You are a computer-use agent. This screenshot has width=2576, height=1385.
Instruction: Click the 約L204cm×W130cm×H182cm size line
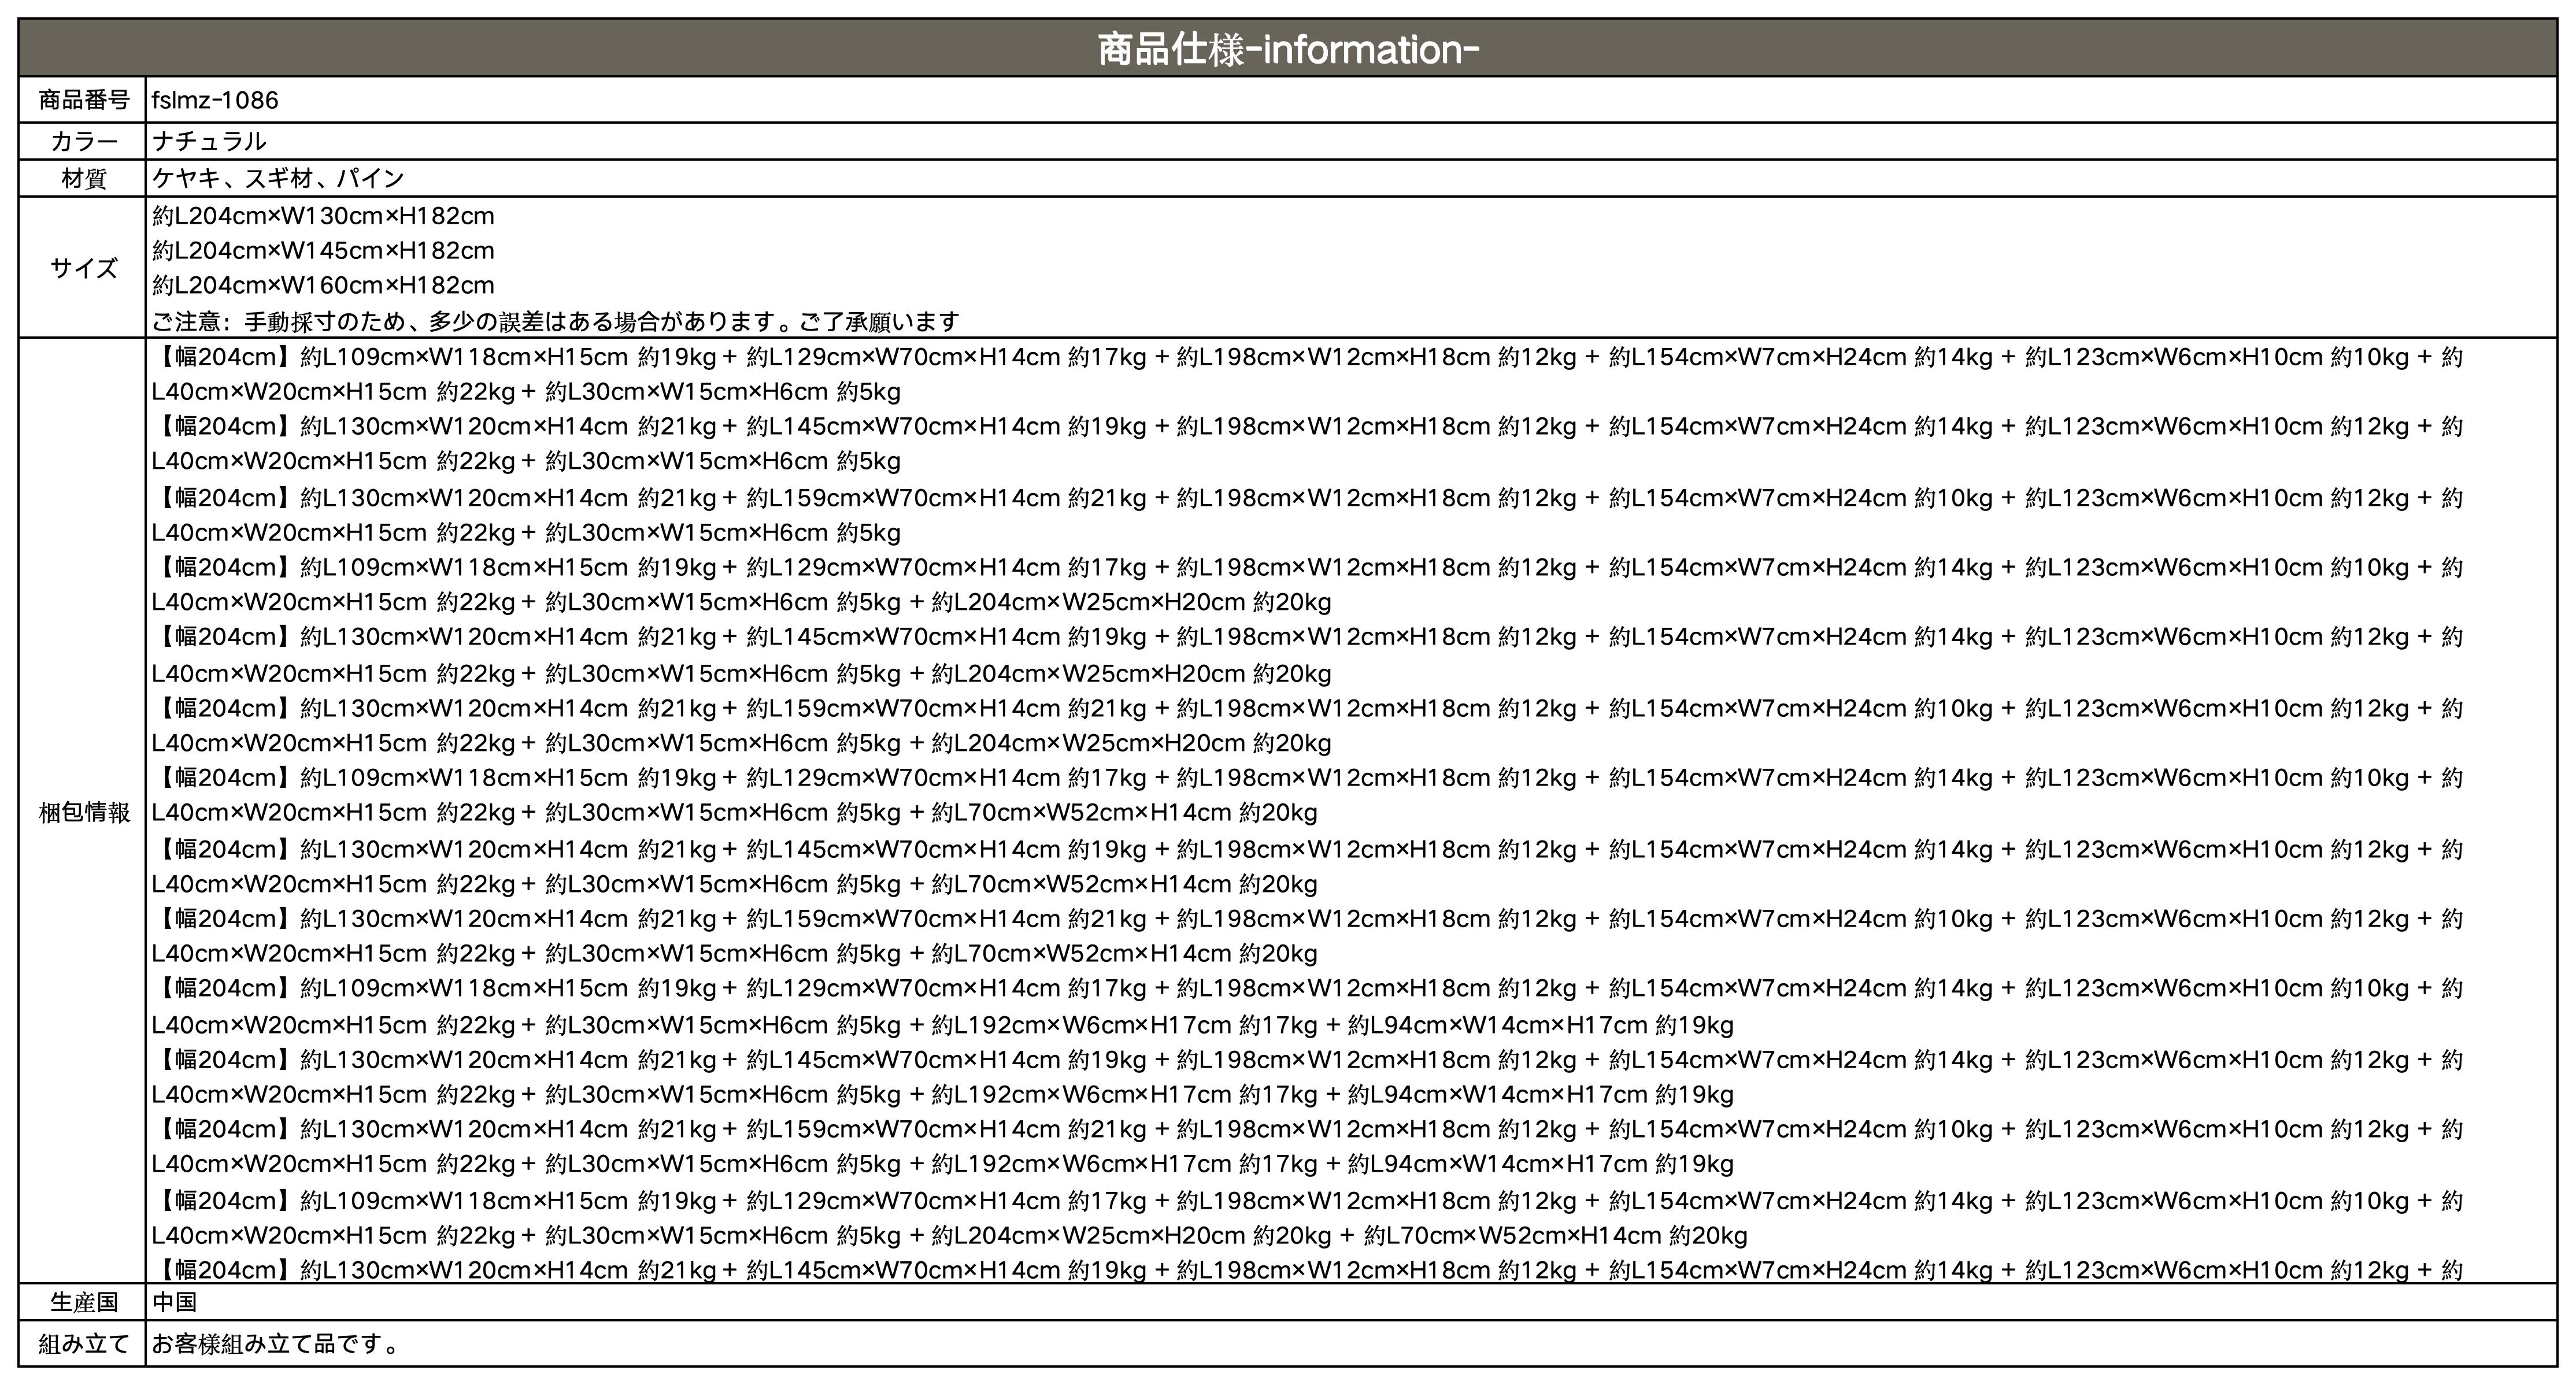pos(323,216)
